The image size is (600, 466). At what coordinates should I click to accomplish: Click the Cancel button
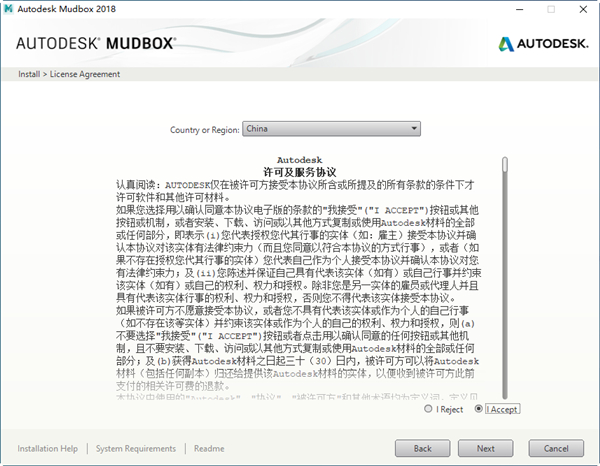(x=556, y=448)
